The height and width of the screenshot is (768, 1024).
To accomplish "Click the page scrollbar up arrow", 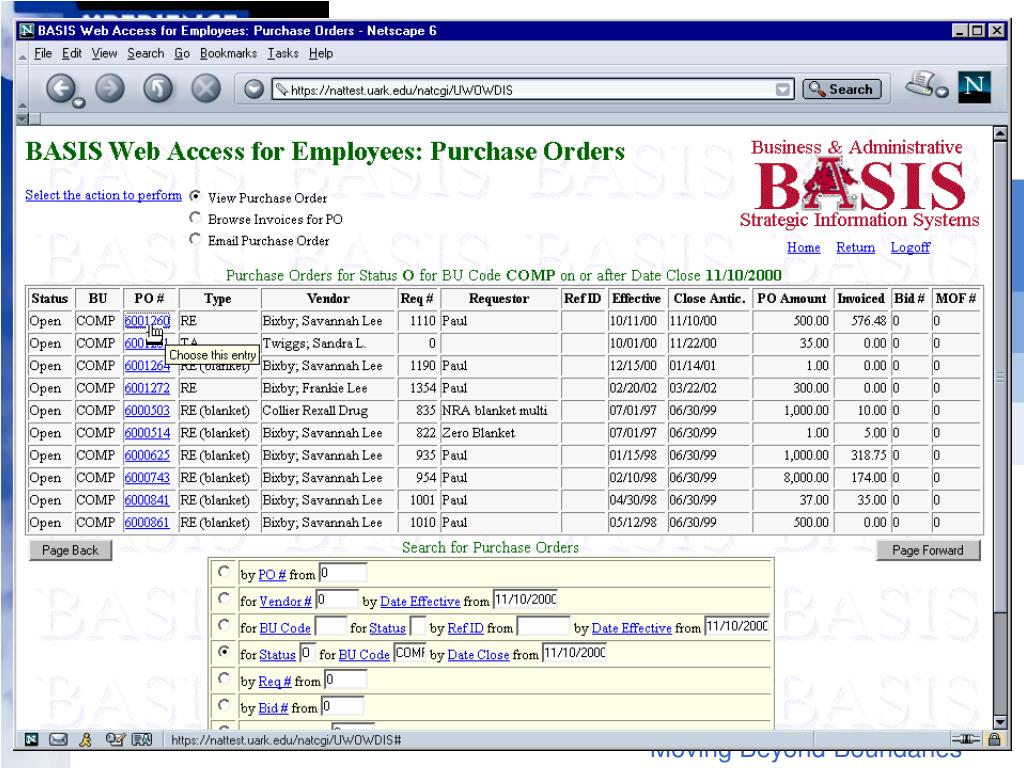I will (x=999, y=134).
